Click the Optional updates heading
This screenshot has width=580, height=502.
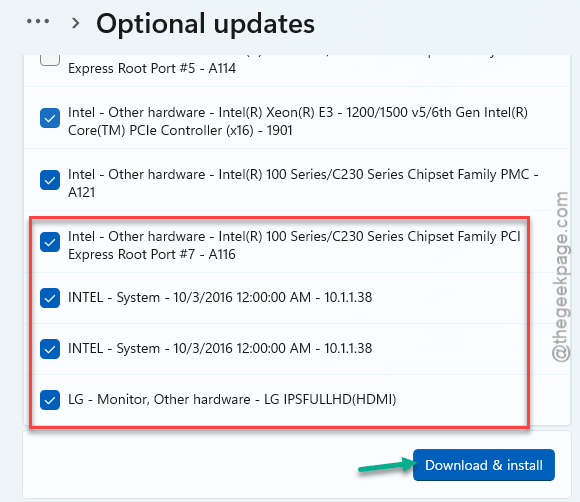tap(205, 24)
